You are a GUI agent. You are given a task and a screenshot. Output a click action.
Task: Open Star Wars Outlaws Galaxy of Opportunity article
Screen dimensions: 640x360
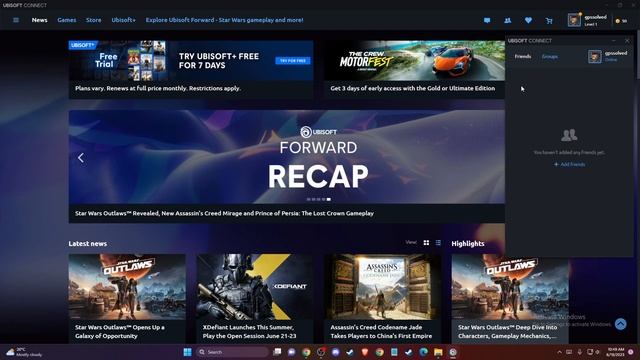coord(127,298)
